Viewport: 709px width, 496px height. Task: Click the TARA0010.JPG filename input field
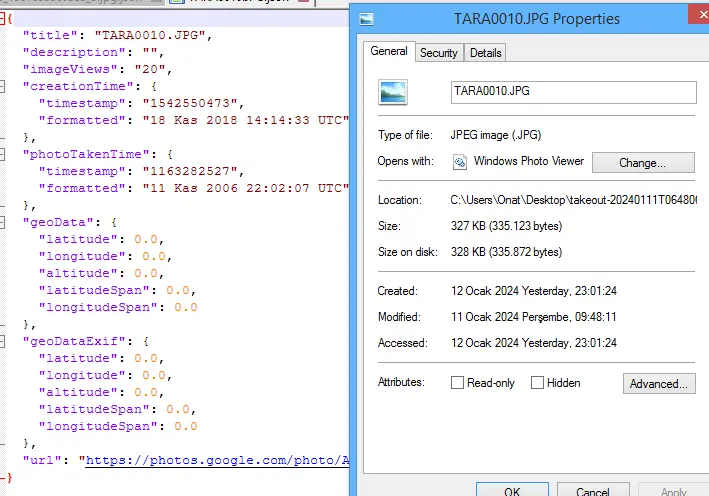[573, 92]
